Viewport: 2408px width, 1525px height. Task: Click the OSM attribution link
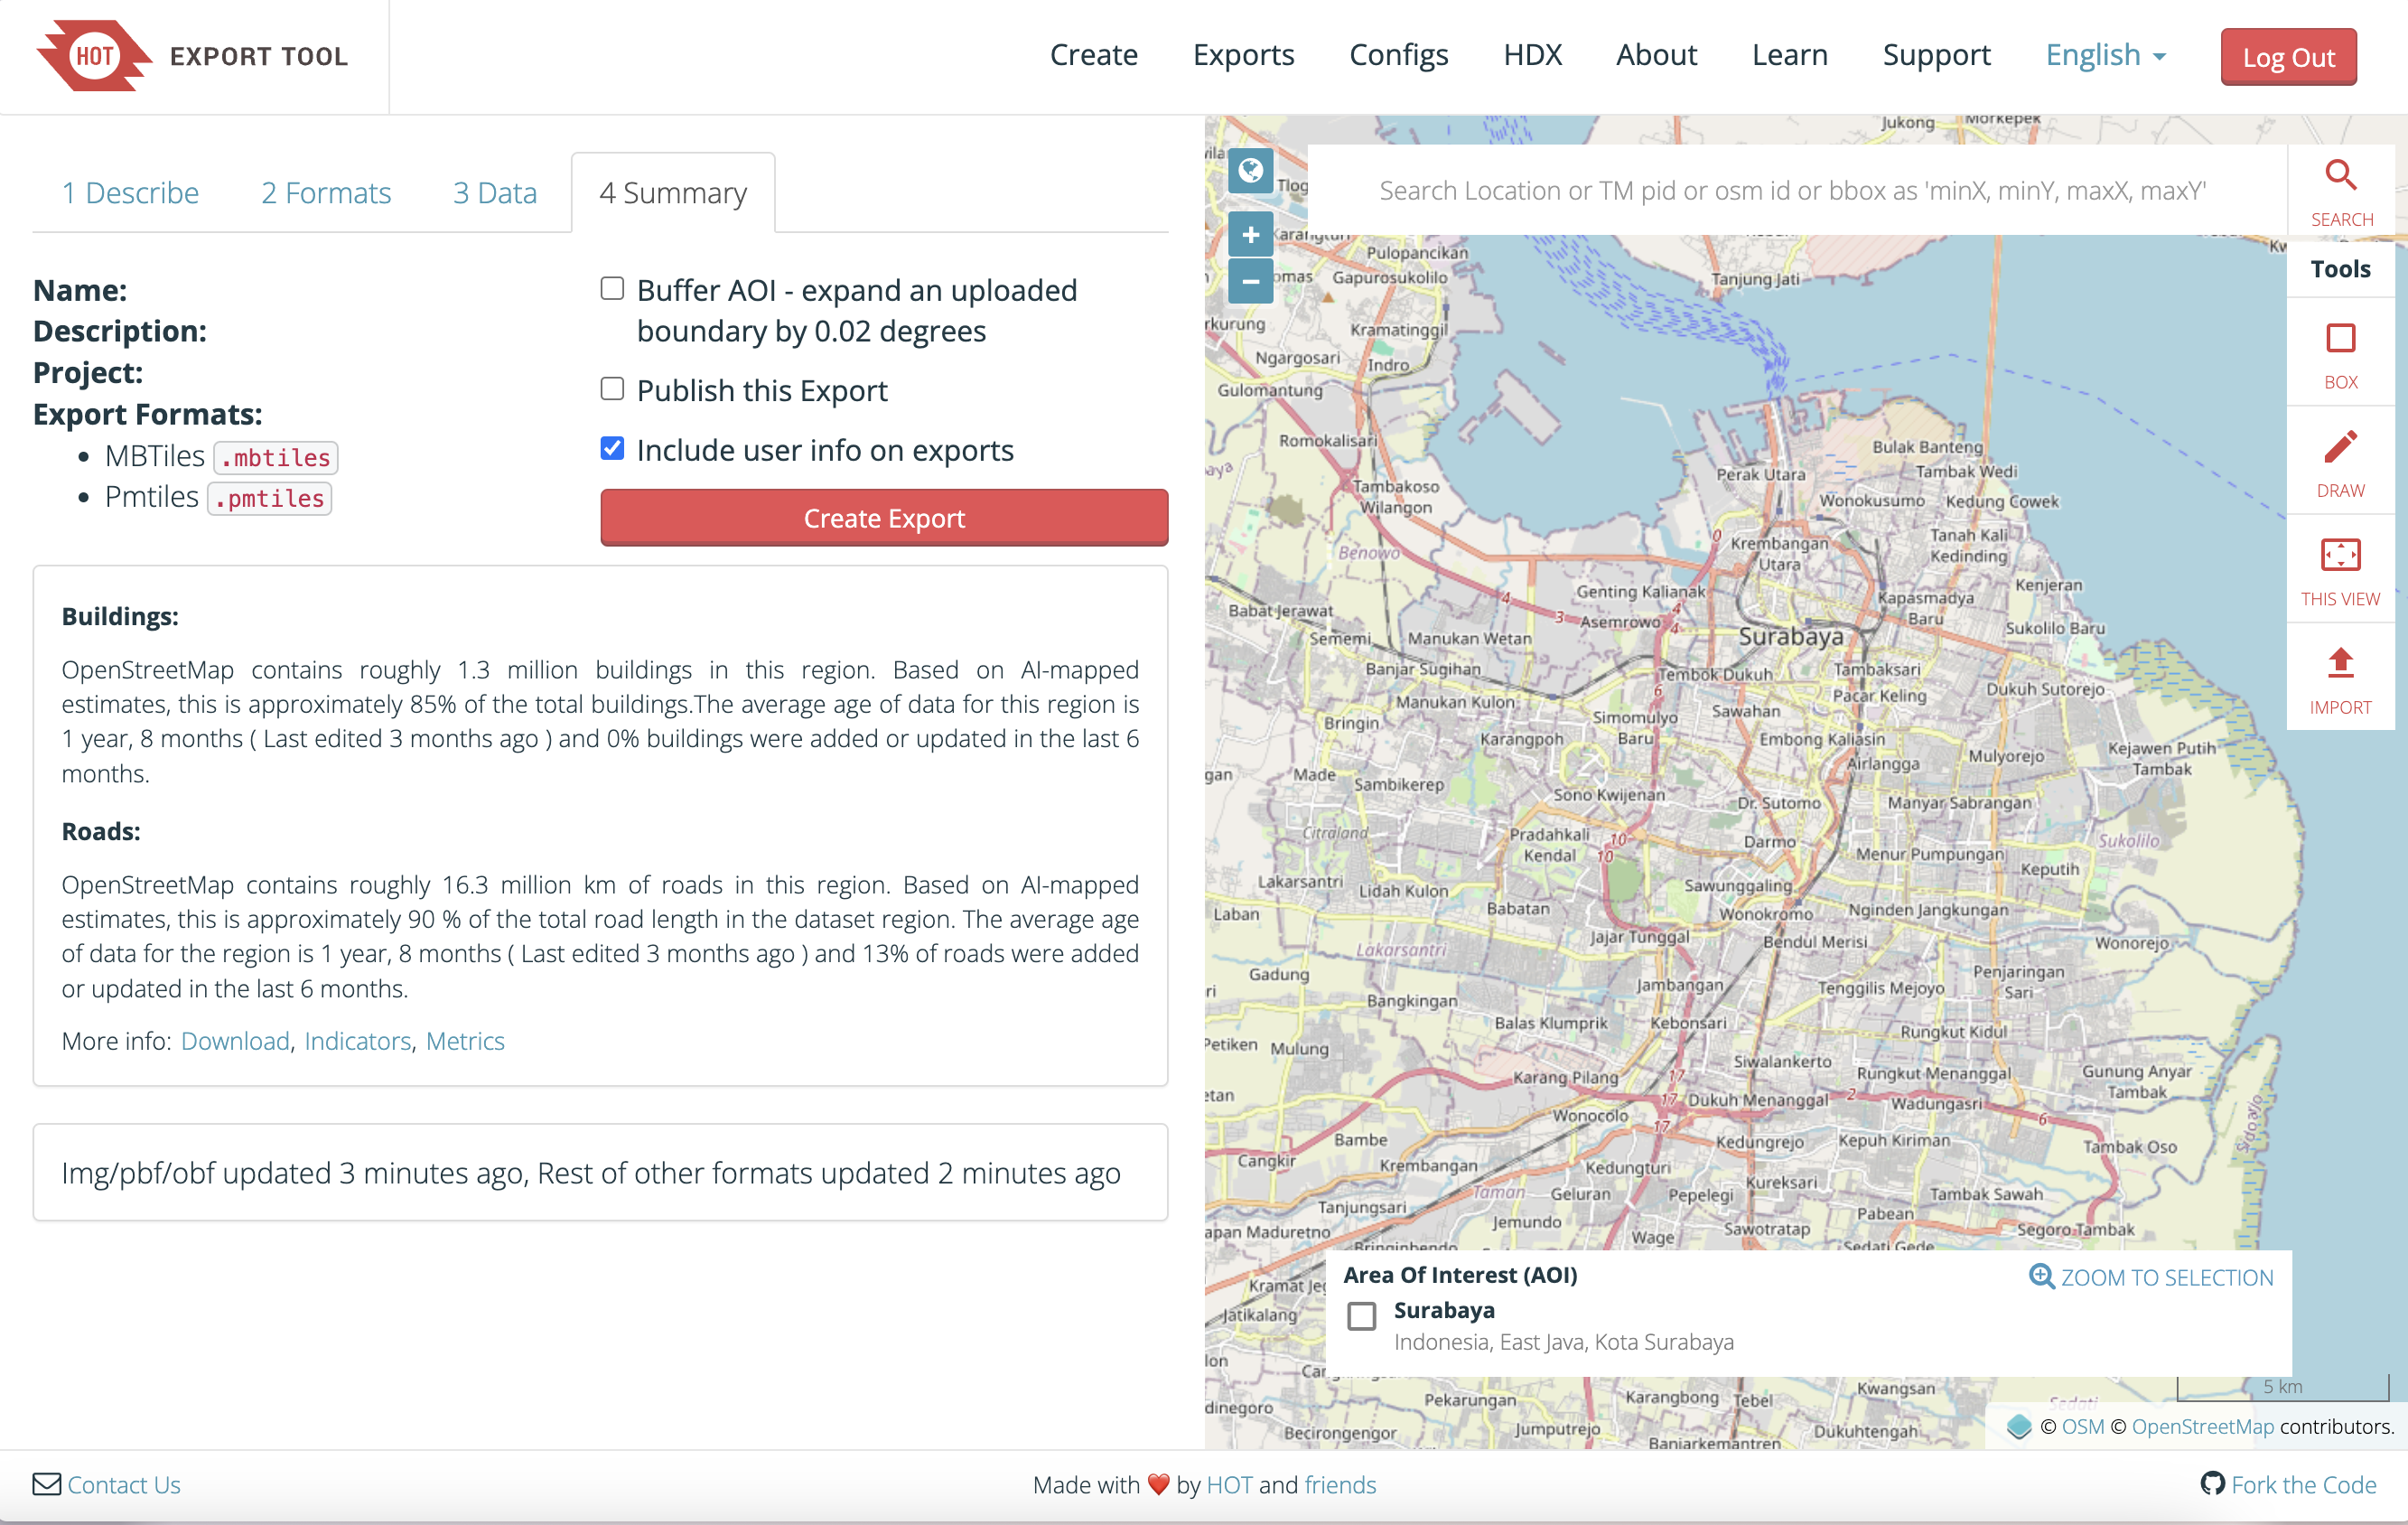2082,1427
